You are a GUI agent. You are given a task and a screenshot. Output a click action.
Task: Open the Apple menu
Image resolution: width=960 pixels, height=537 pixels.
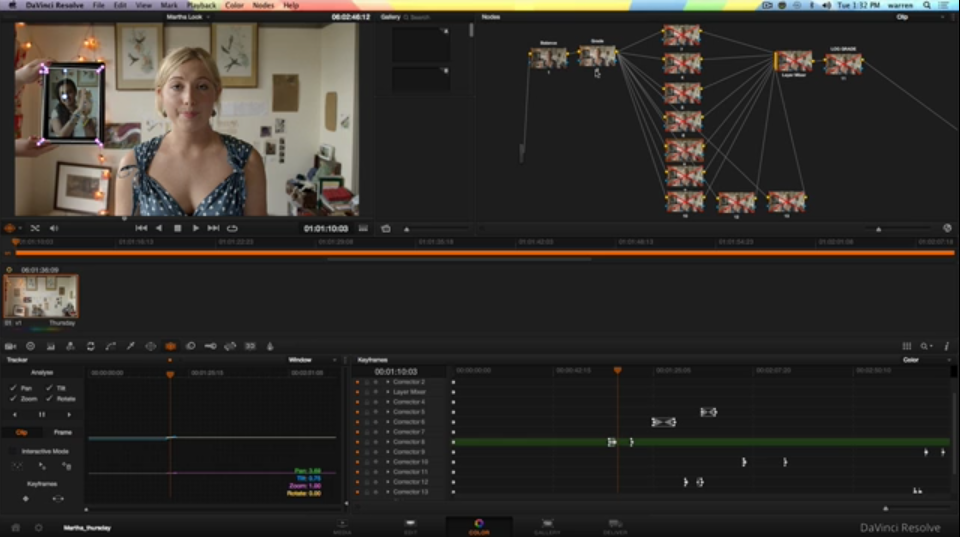[x=12, y=5]
